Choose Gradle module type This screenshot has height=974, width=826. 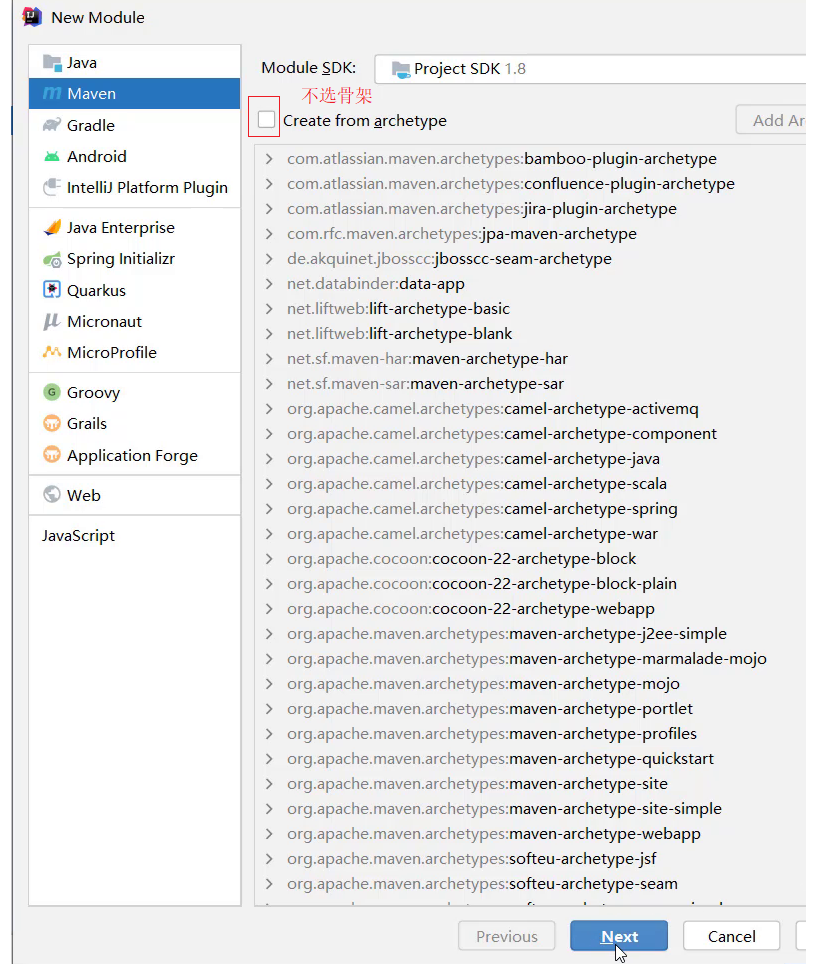[x=134, y=125]
